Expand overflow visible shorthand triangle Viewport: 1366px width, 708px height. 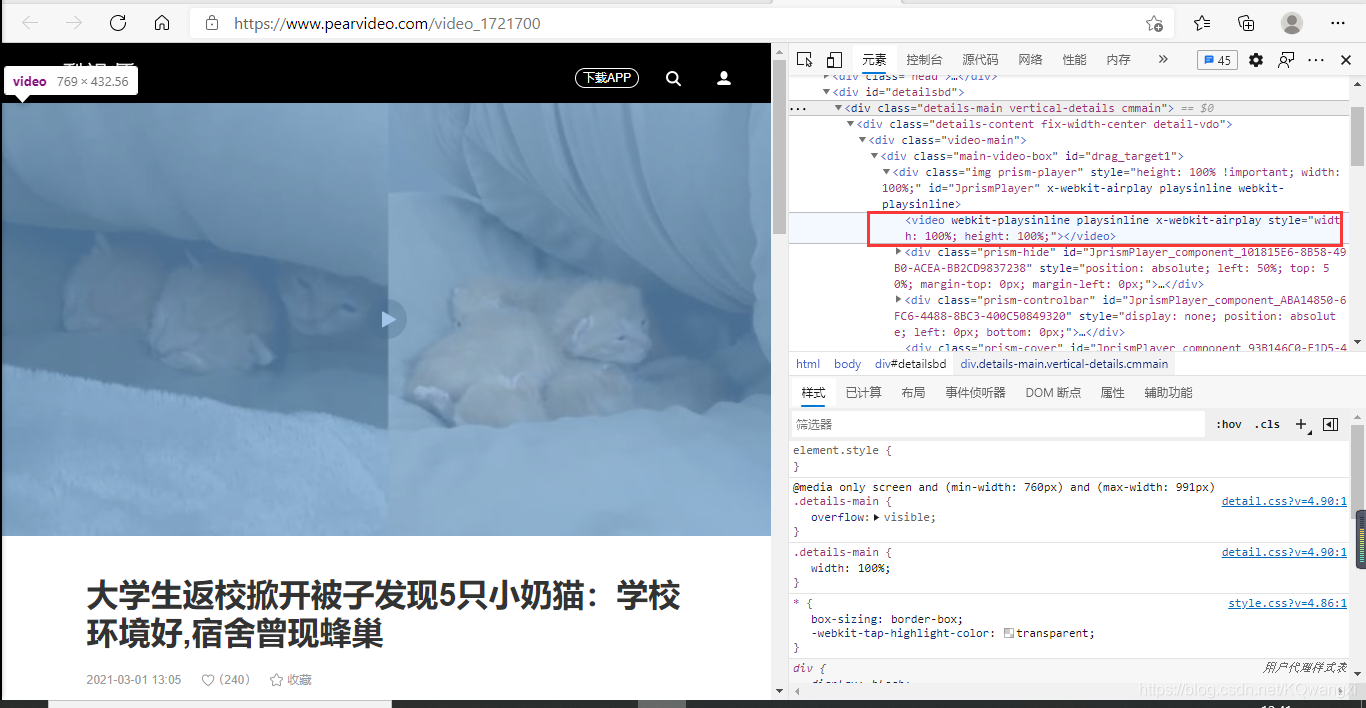[x=877, y=518]
